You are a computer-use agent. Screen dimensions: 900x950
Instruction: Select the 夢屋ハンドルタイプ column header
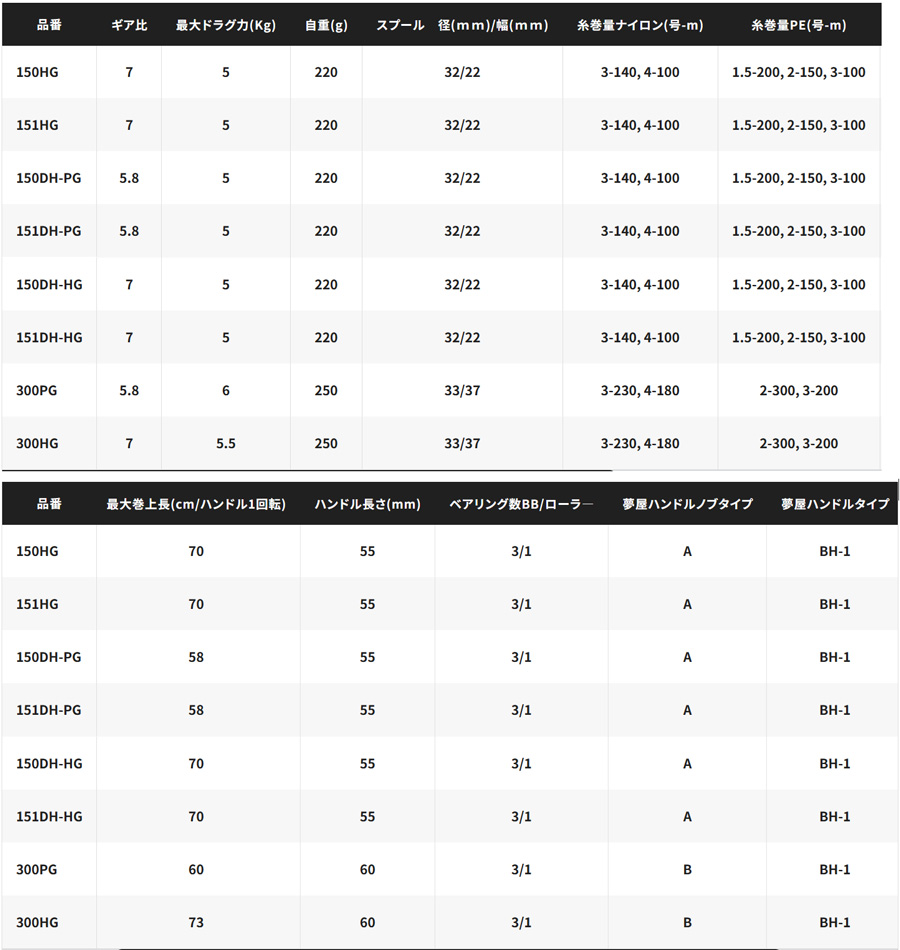[x=834, y=504]
